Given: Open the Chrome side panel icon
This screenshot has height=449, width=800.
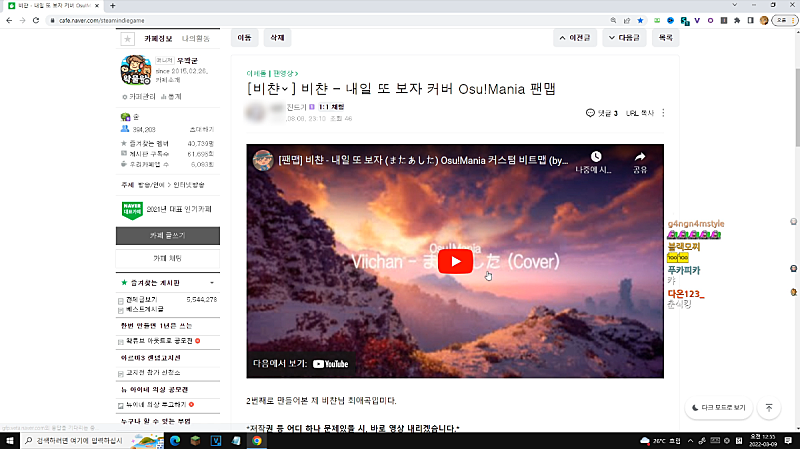Looking at the screenshot, I should (x=751, y=20).
